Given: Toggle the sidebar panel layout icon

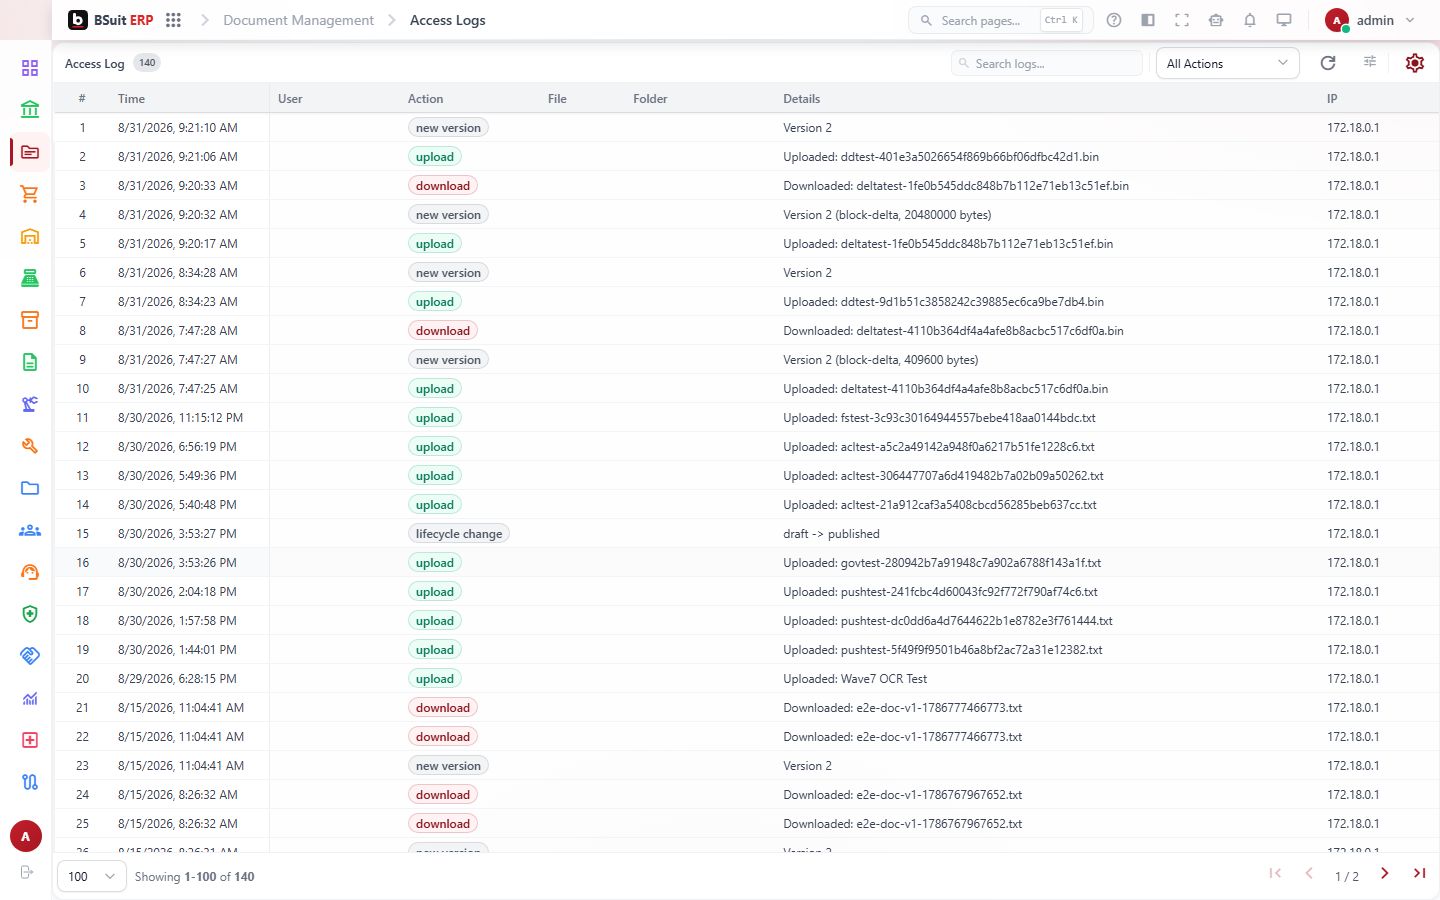Looking at the screenshot, I should [x=1148, y=20].
